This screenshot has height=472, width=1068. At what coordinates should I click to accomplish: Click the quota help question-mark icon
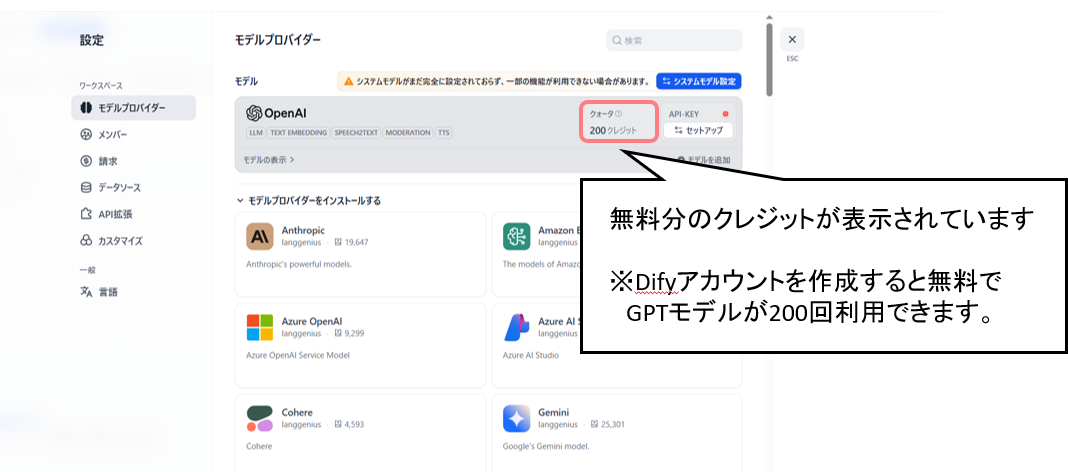[x=619, y=114]
